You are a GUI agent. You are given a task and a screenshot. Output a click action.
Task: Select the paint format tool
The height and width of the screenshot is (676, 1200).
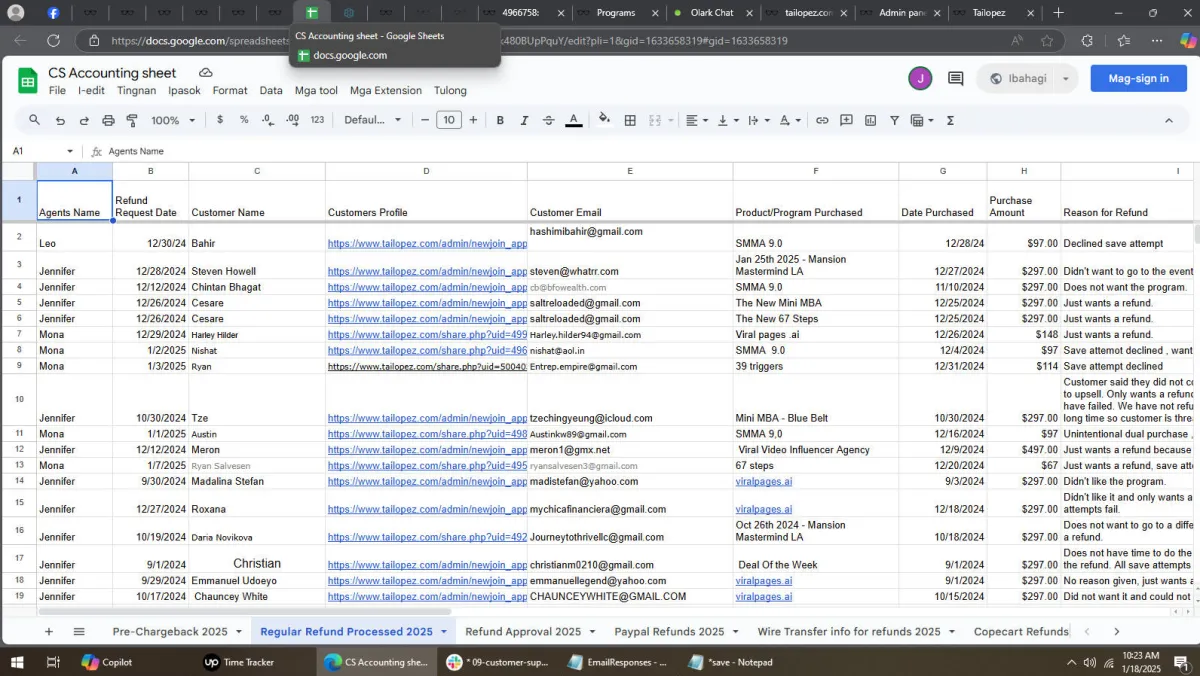click(x=132, y=120)
